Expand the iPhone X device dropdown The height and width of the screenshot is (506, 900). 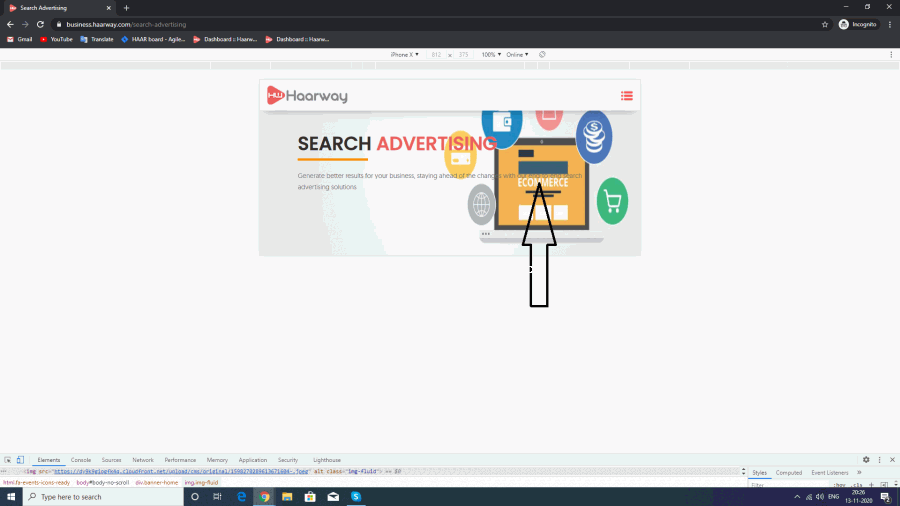point(404,54)
